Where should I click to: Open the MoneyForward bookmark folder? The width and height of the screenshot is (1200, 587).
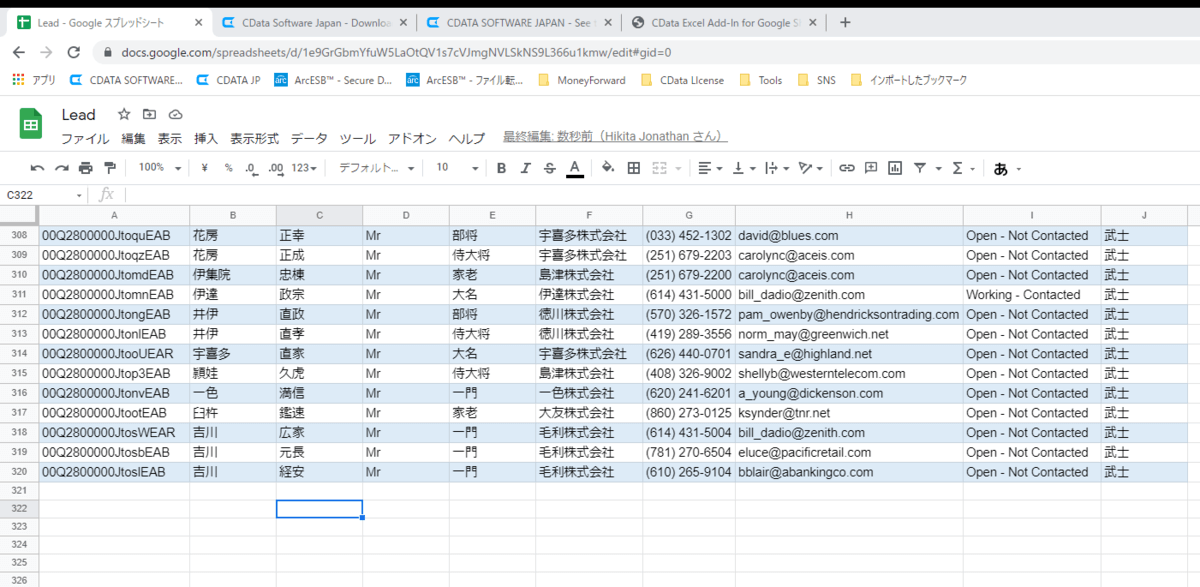pos(581,80)
